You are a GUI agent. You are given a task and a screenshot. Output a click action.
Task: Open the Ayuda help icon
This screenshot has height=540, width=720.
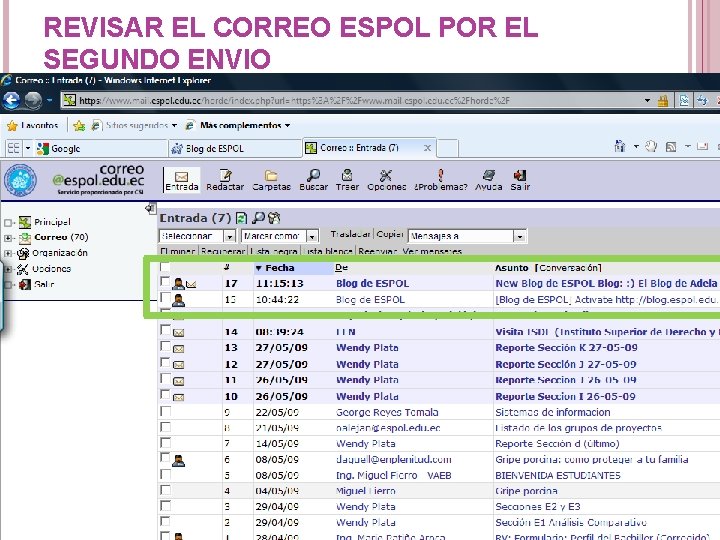489,180
